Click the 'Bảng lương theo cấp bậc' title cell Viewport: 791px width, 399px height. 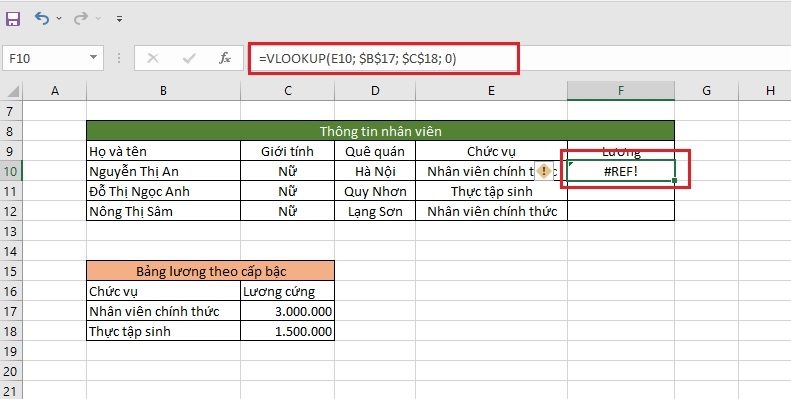click(210, 271)
